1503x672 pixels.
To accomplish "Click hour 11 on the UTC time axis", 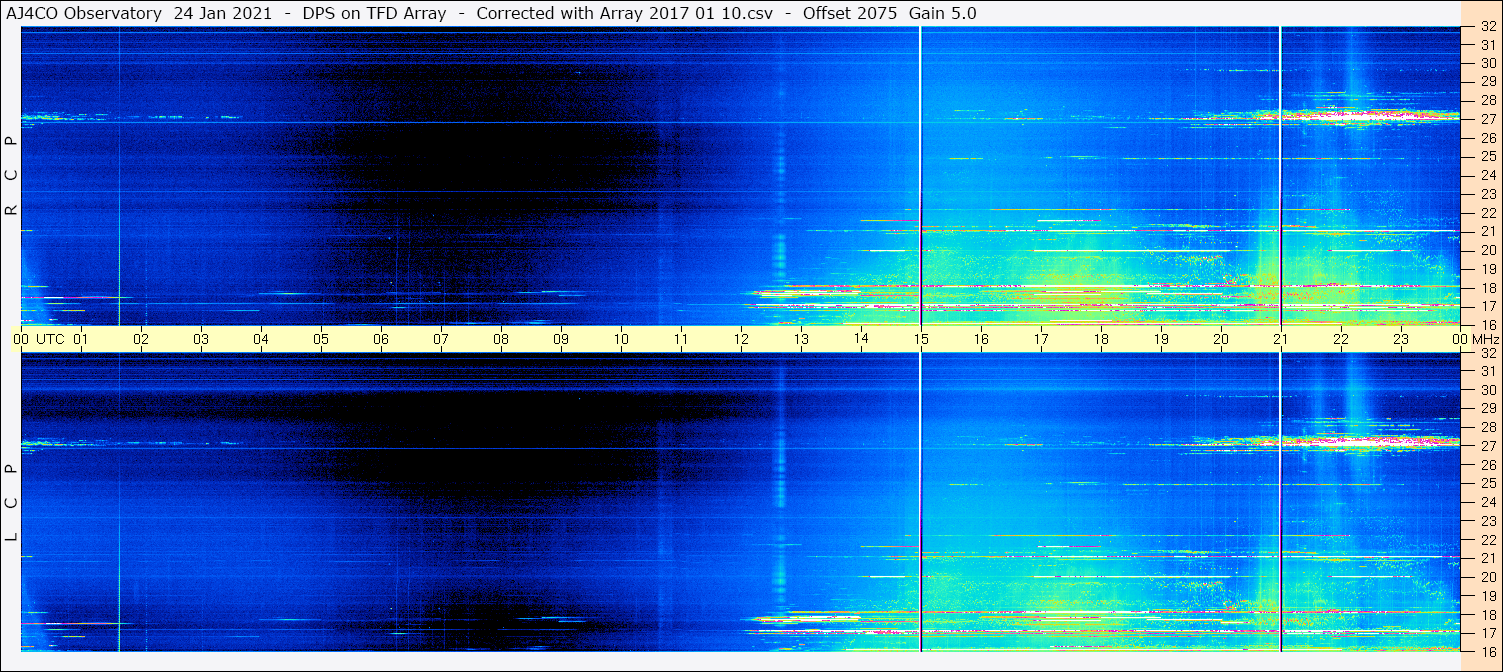I will point(681,339).
